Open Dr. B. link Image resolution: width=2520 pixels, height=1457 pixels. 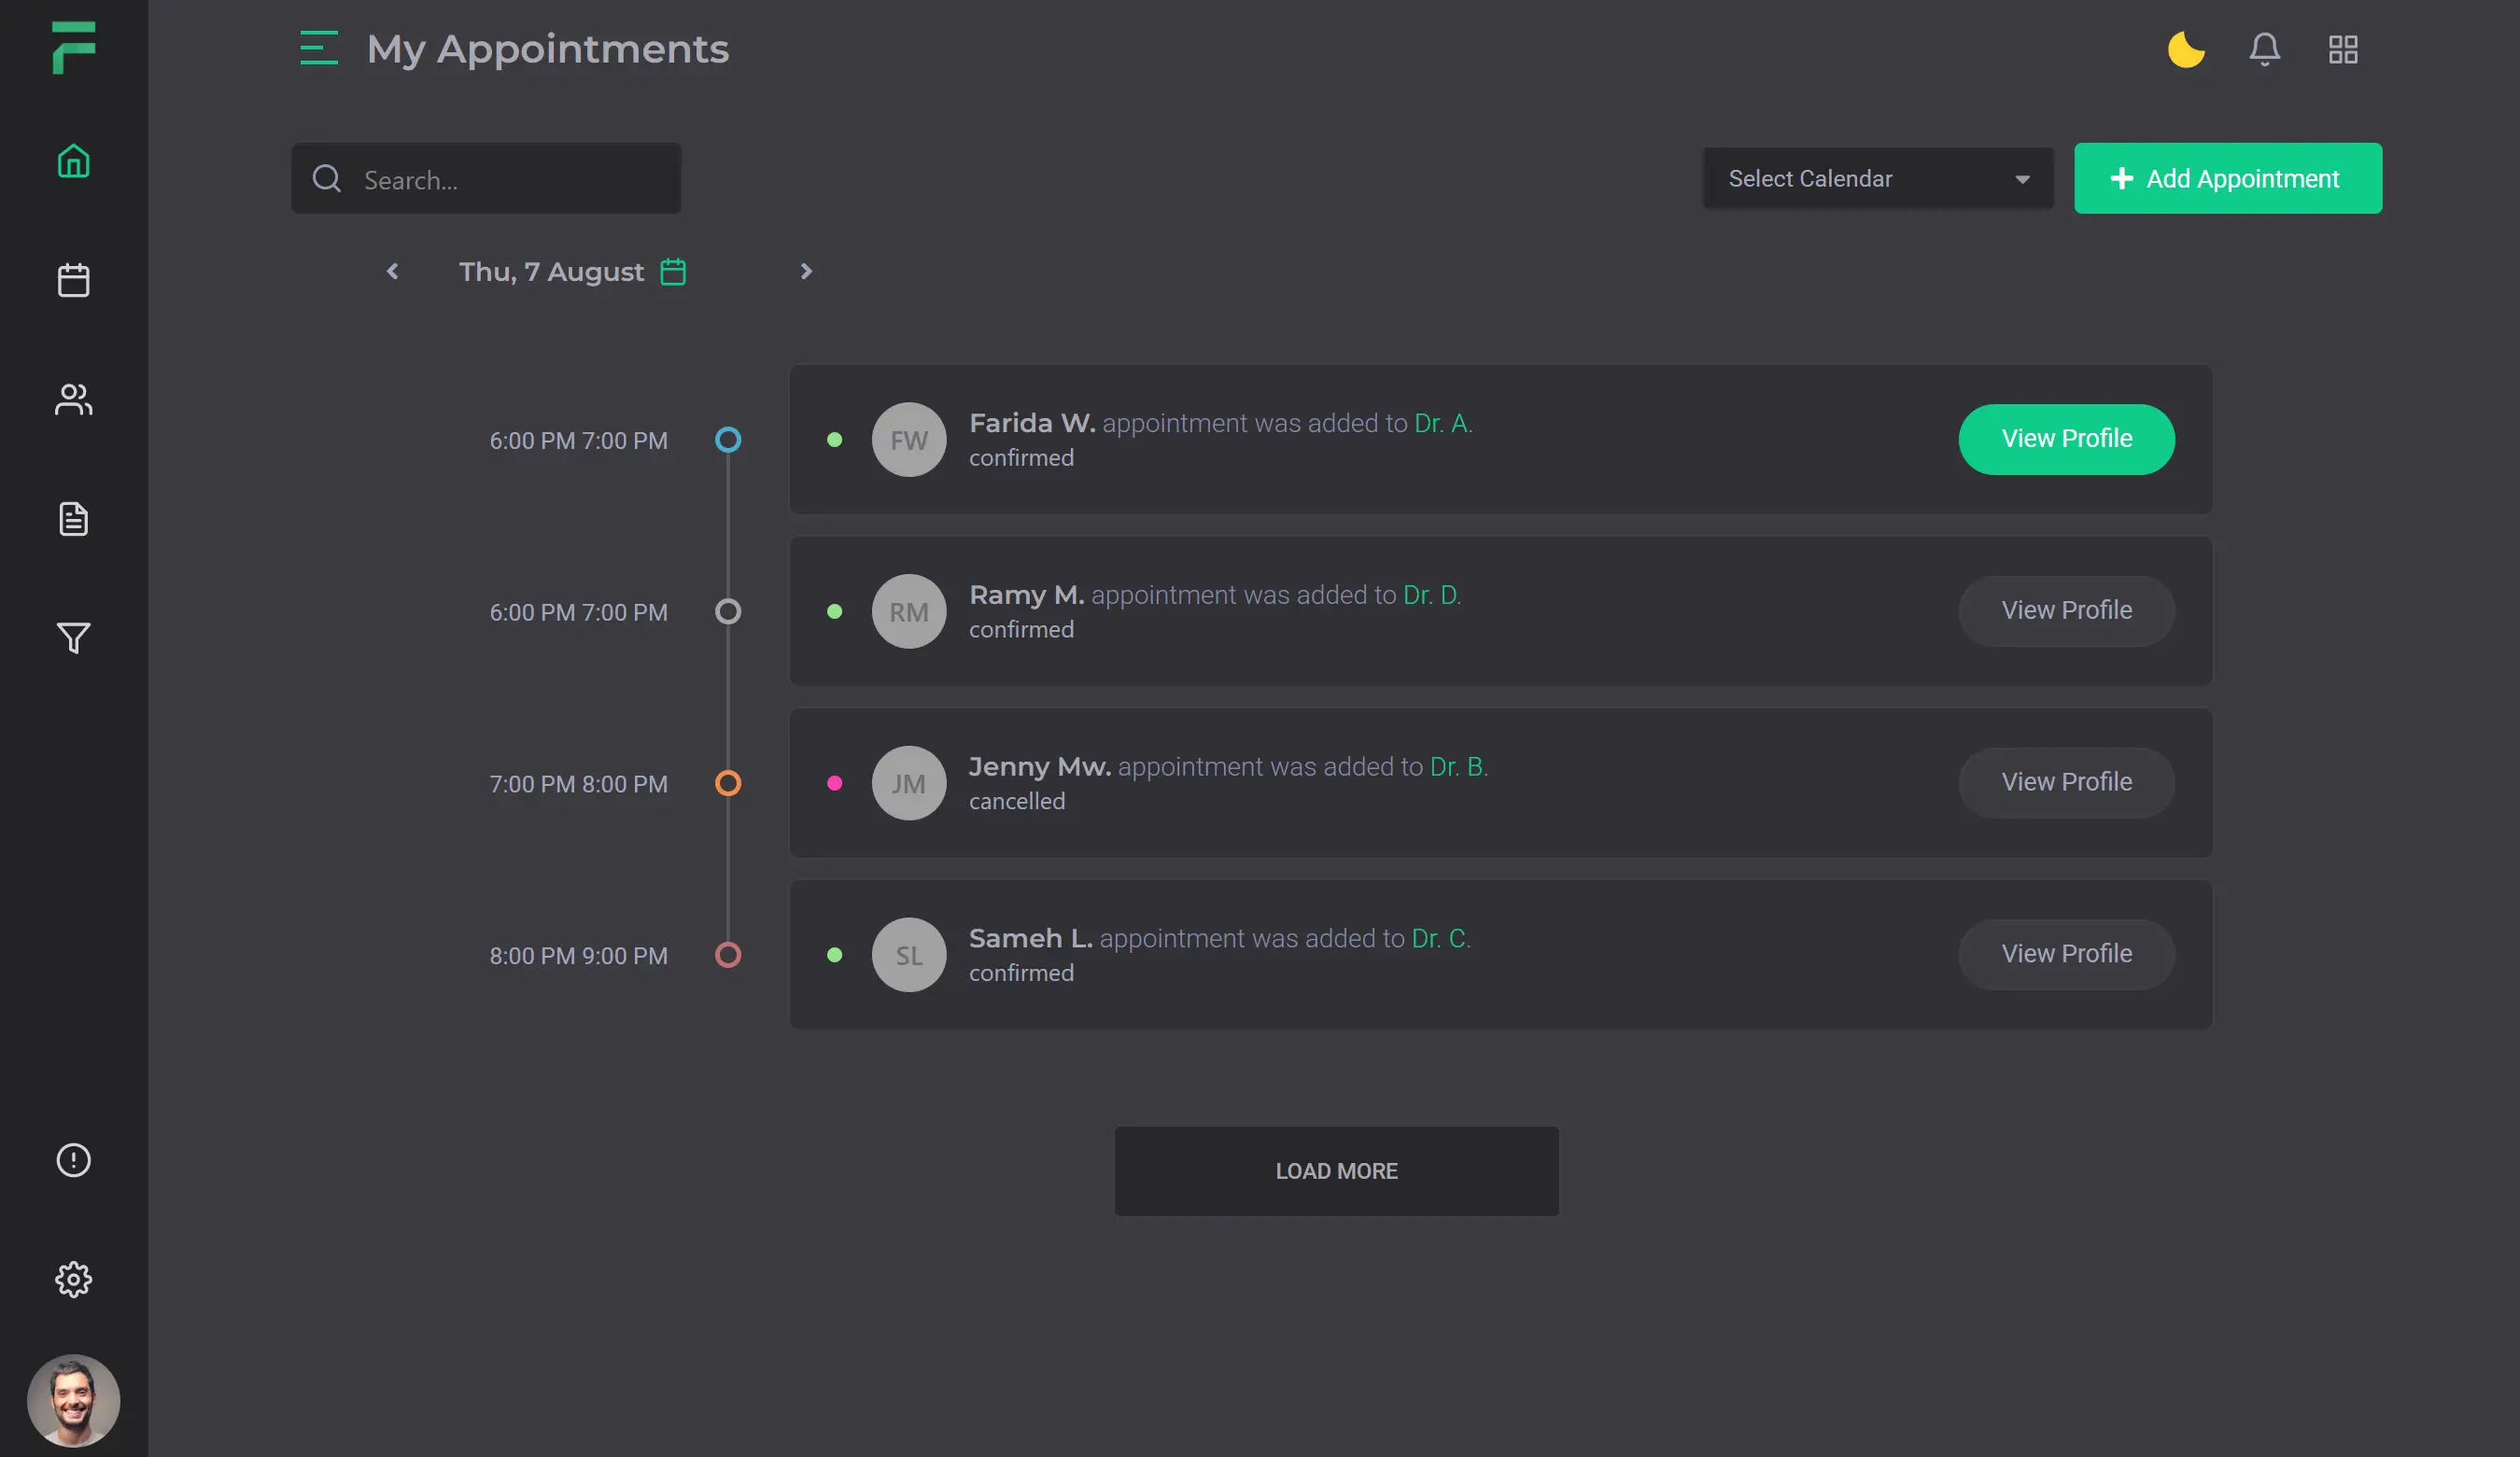click(x=1459, y=767)
